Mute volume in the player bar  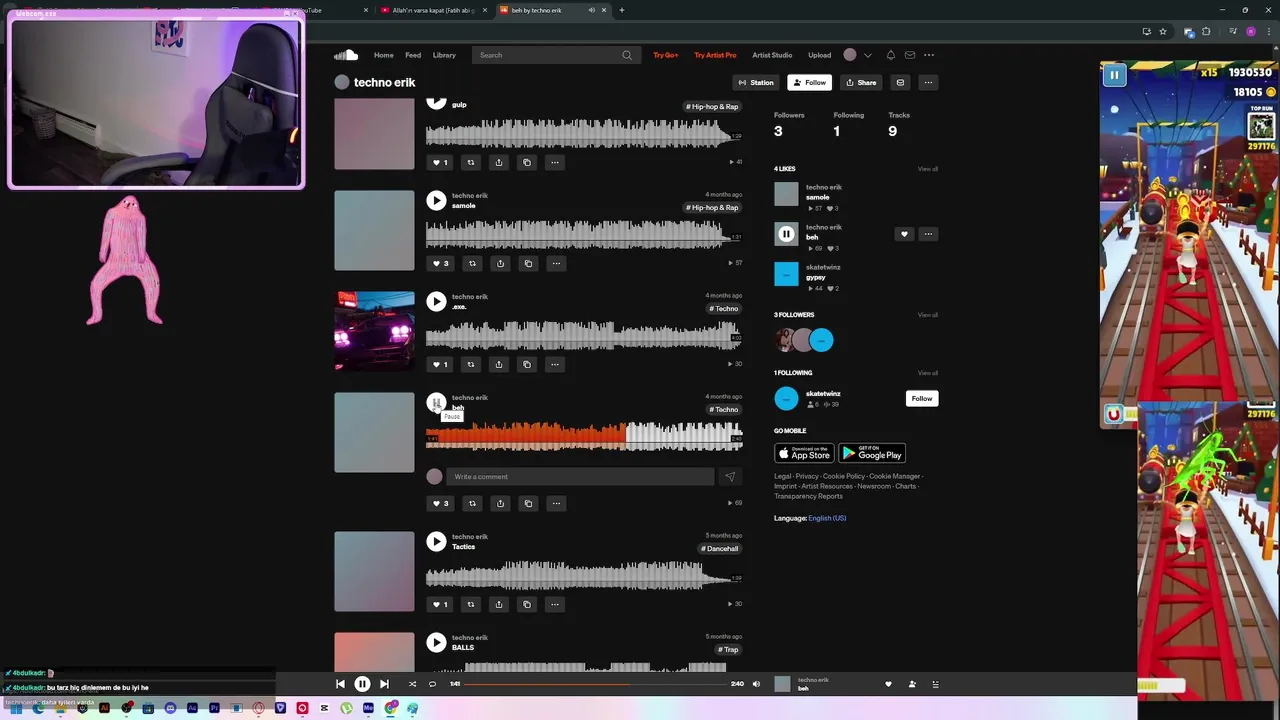click(756, 684)
